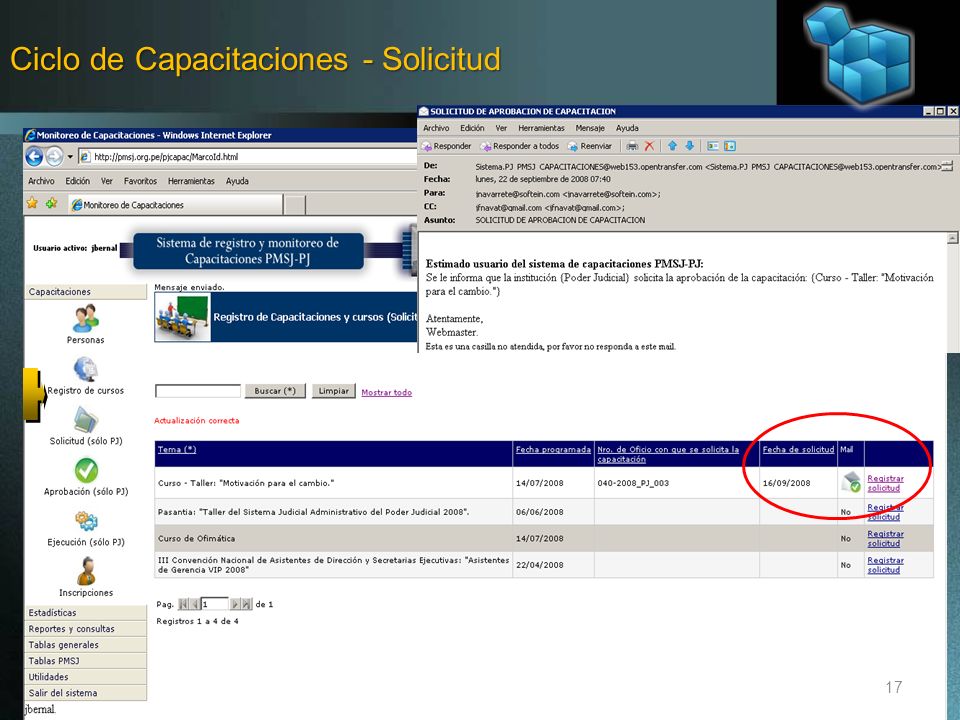Image resolution: width=960 pixels, height=720 pixels.
Task: Click the email subject 'SOLICITUD DE APROBACION DE CAPACITACION' line
Action: pos(560,220)
